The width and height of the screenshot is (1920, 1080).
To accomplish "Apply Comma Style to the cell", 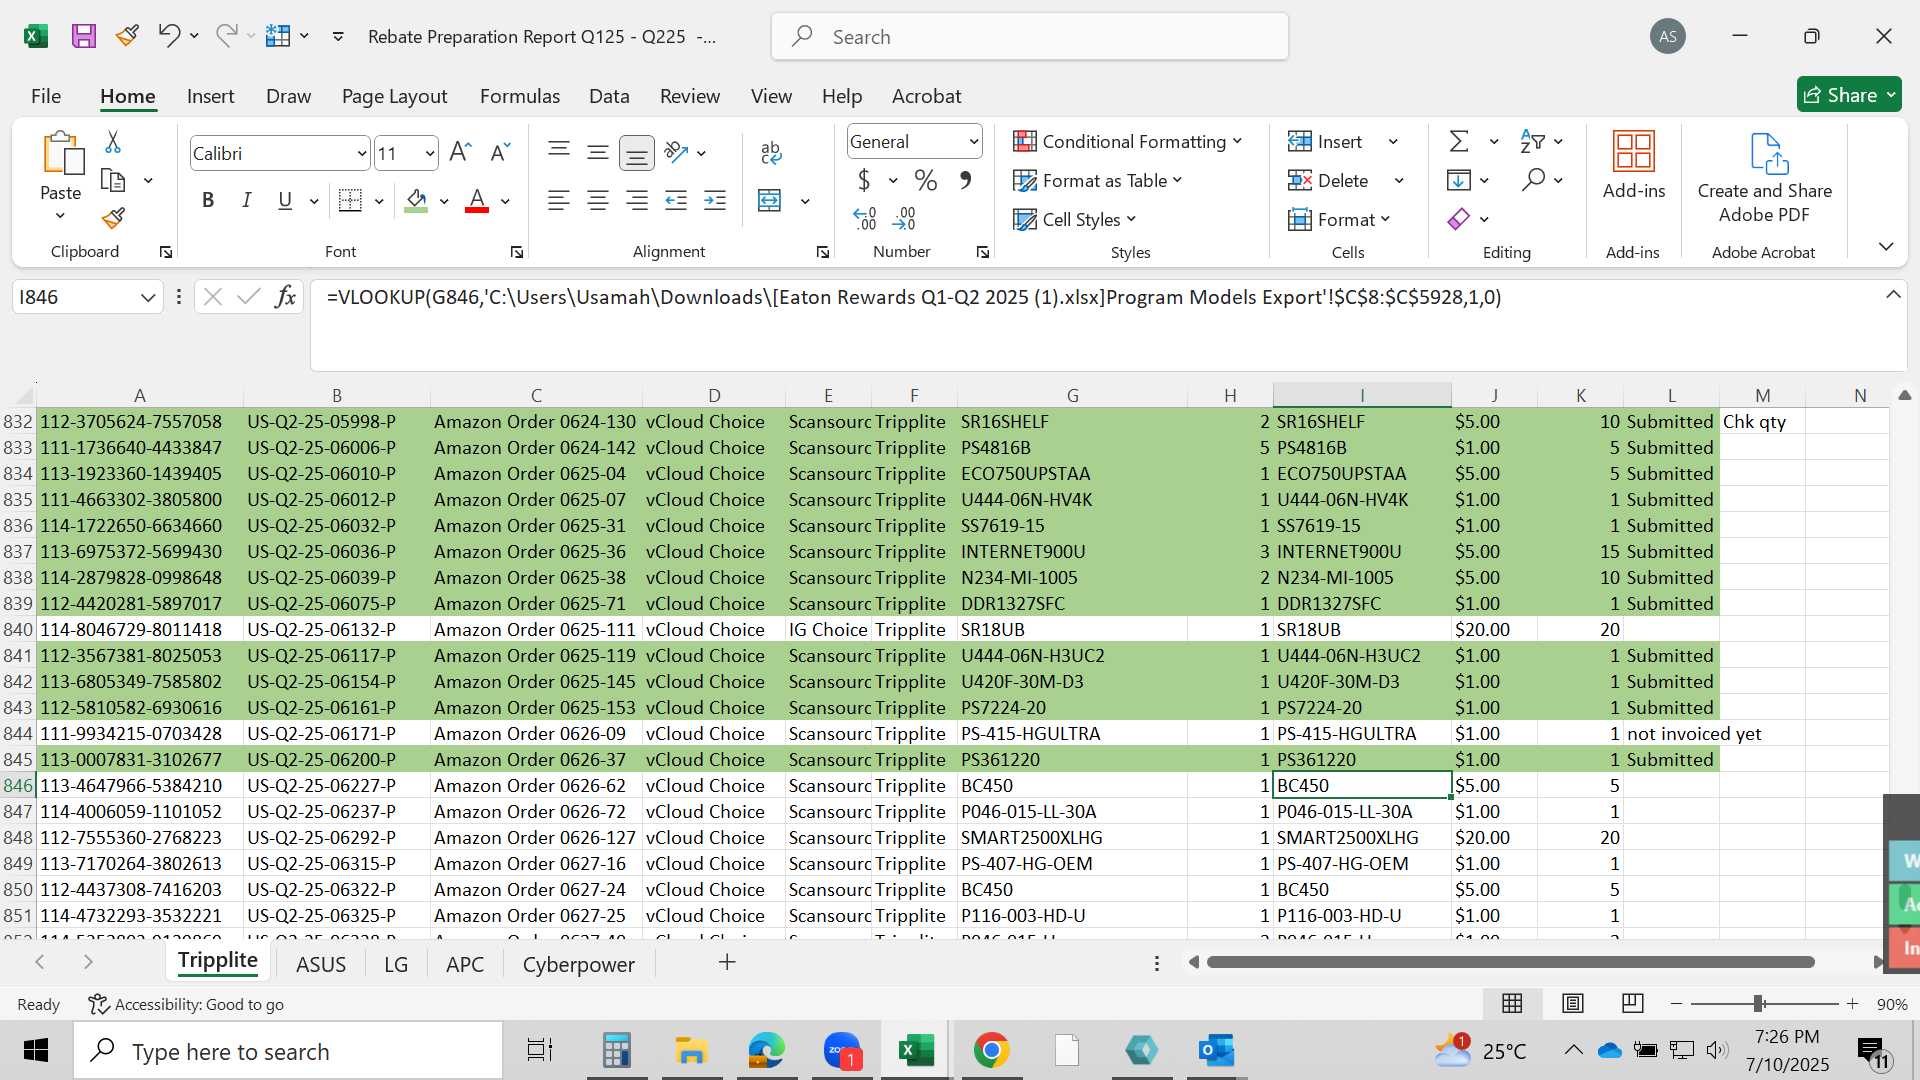I will (965, 181).
